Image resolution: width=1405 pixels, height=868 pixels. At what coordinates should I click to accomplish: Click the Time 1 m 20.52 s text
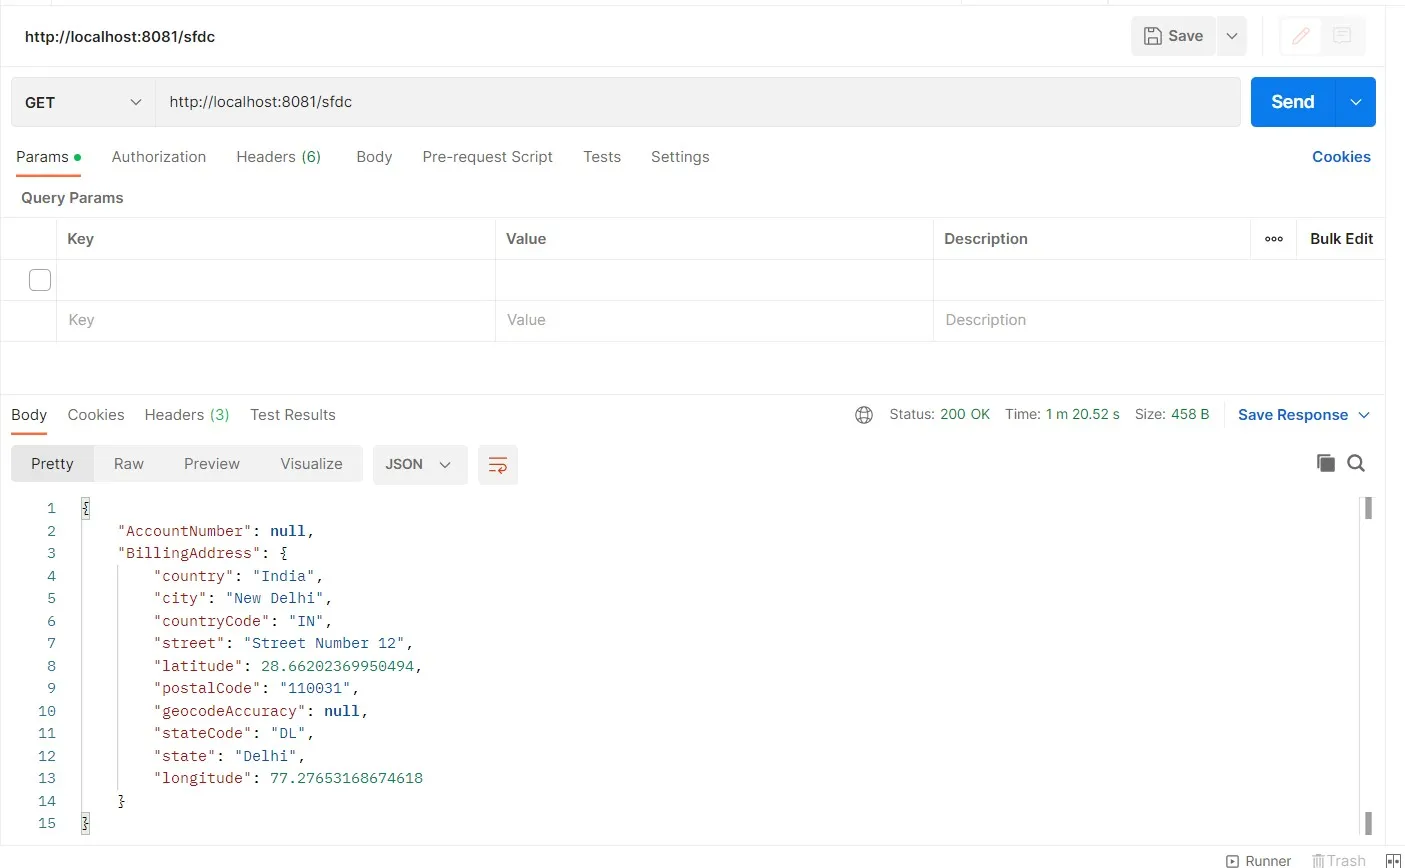(1062, 414)
